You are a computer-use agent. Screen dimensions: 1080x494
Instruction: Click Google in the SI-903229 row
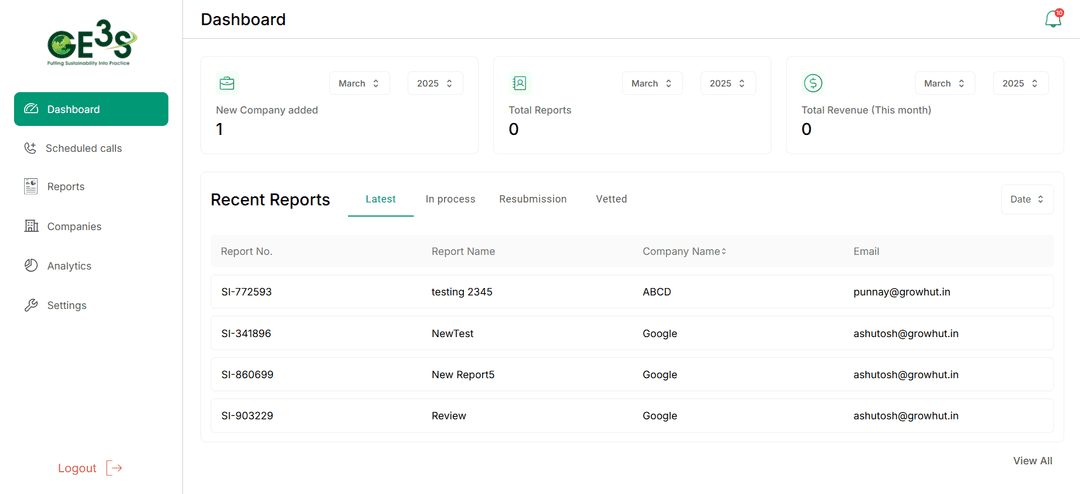coord(660,416)
